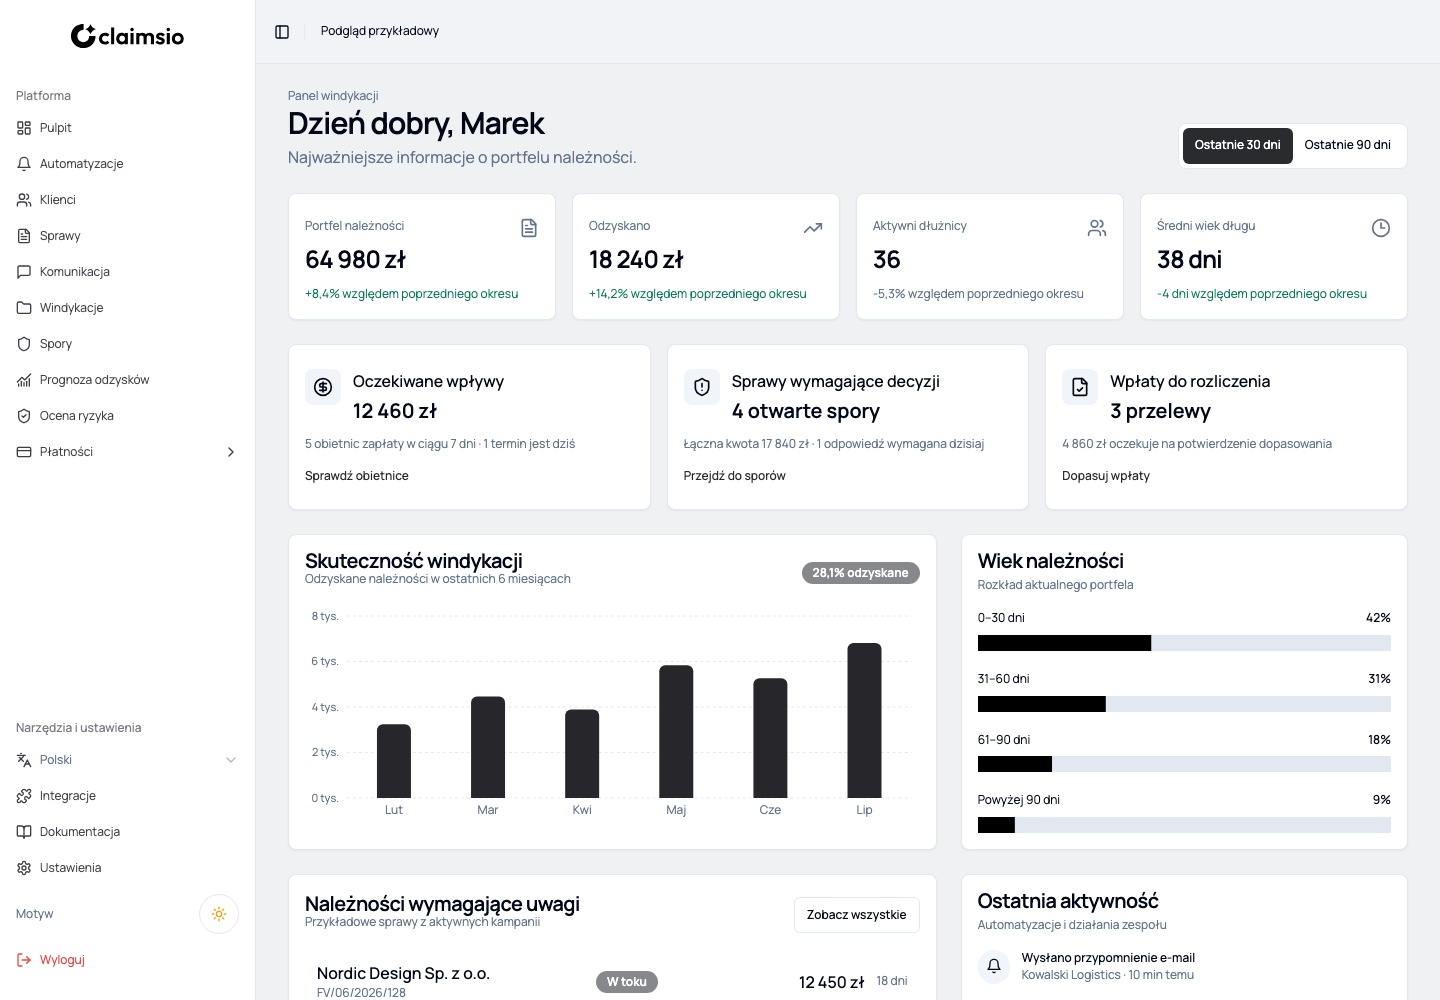Click the Automatyzacje bell icon
The height and width of the screenshot is (1000, 1440).
tap(24, 164)
